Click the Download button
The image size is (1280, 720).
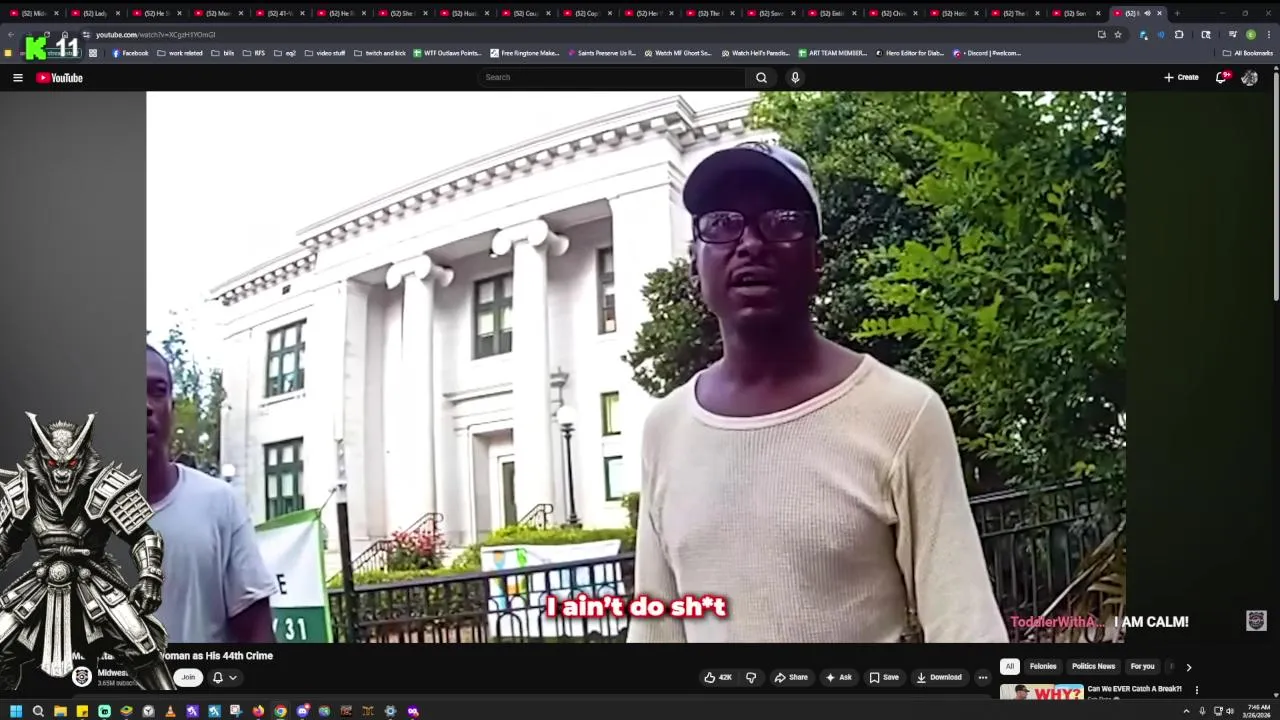pyautogui.click(x=939, y=677)
